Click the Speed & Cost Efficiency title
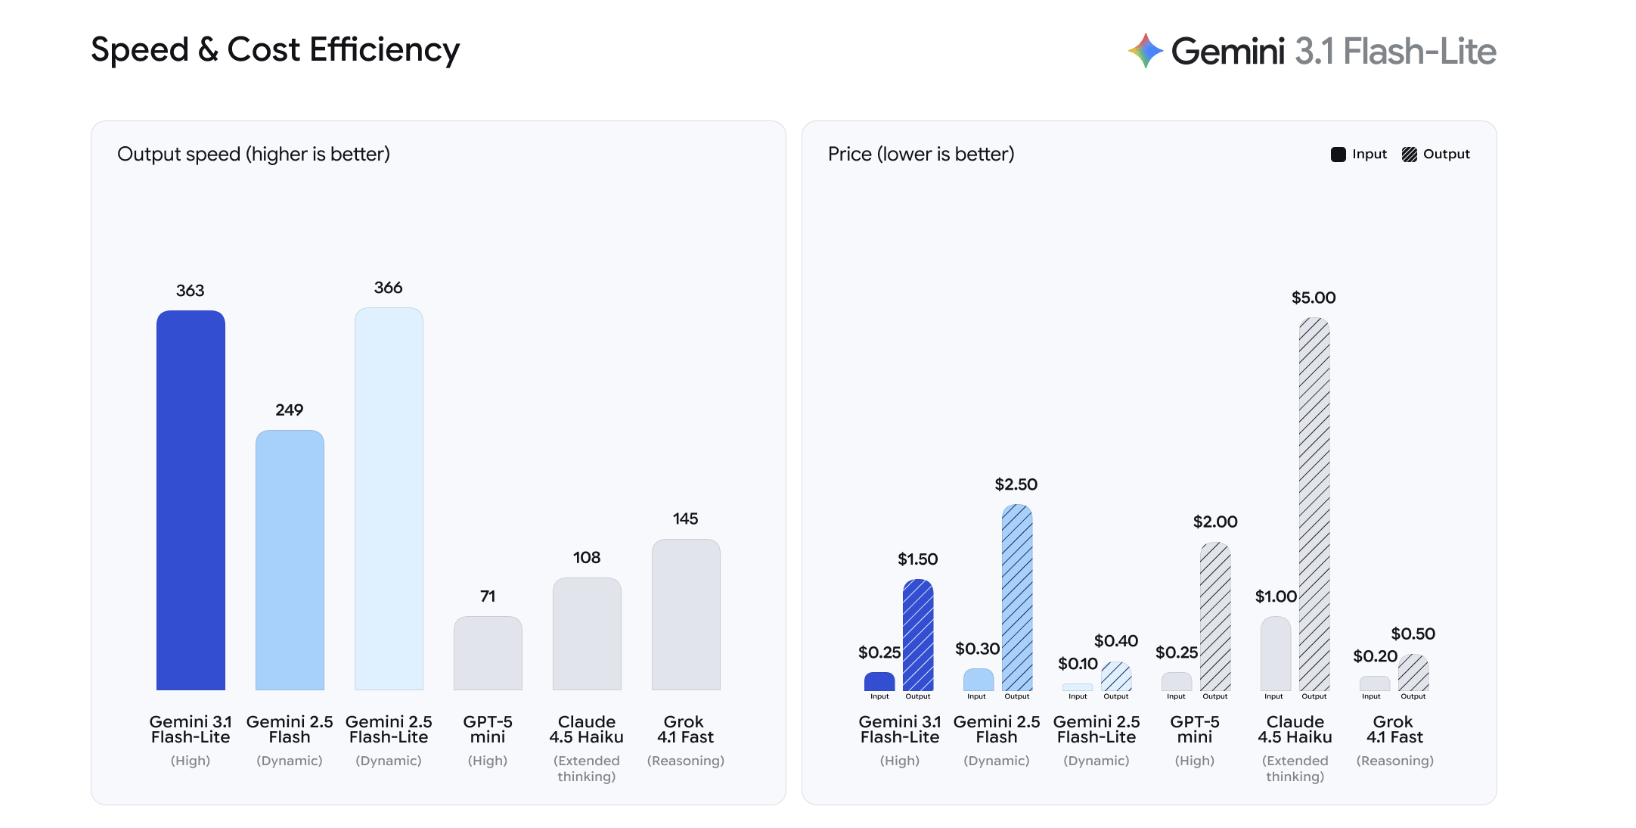This screenshot has width=1636, height=828. coord(275,50)
